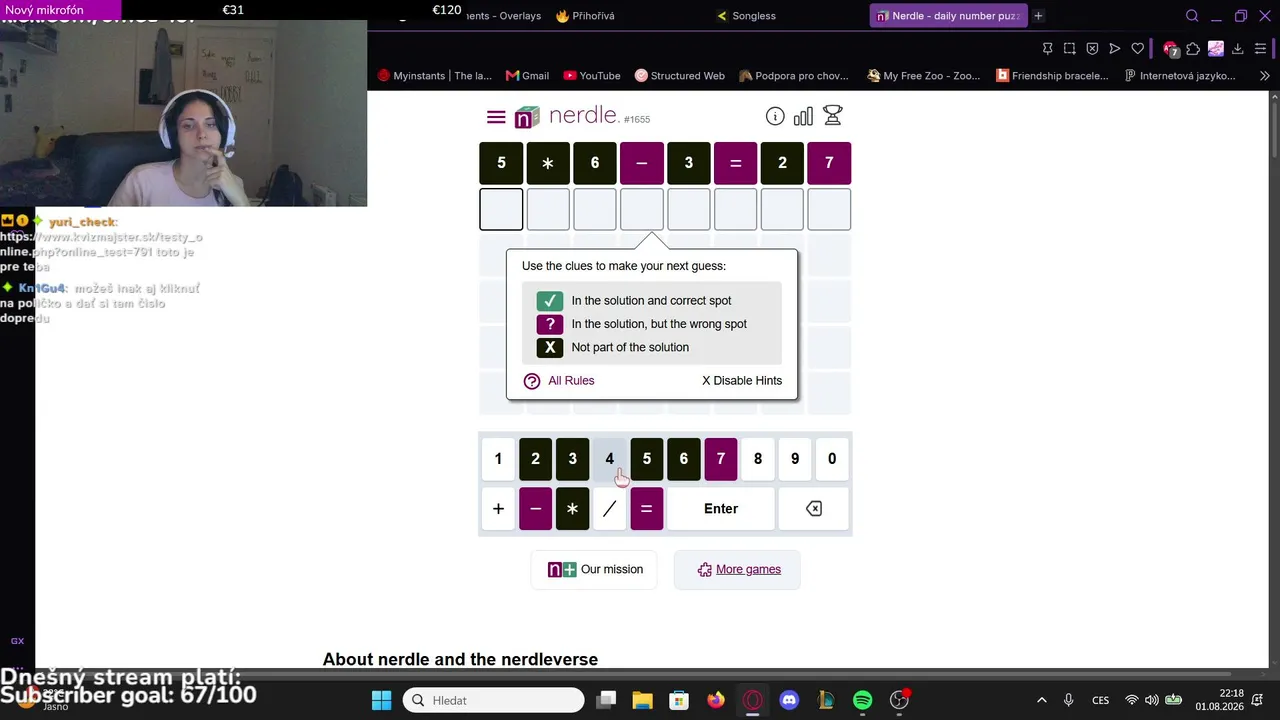Click the Windows taskbar search box

point(493,700)
